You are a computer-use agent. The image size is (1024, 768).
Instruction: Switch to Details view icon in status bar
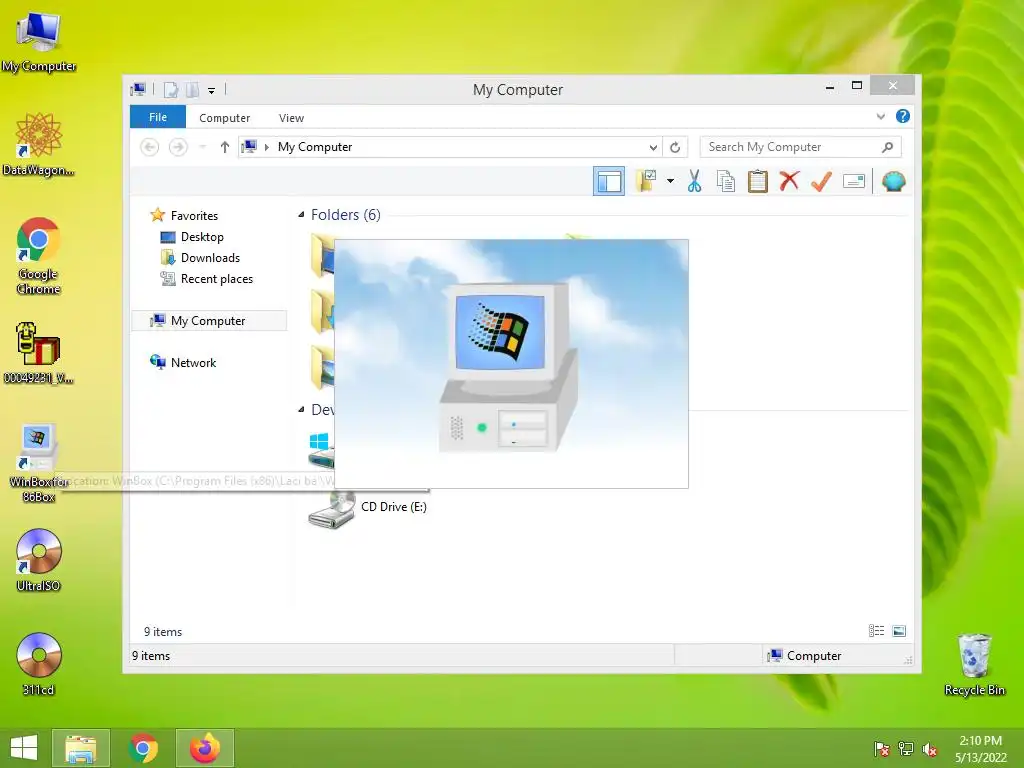[876, 631]
